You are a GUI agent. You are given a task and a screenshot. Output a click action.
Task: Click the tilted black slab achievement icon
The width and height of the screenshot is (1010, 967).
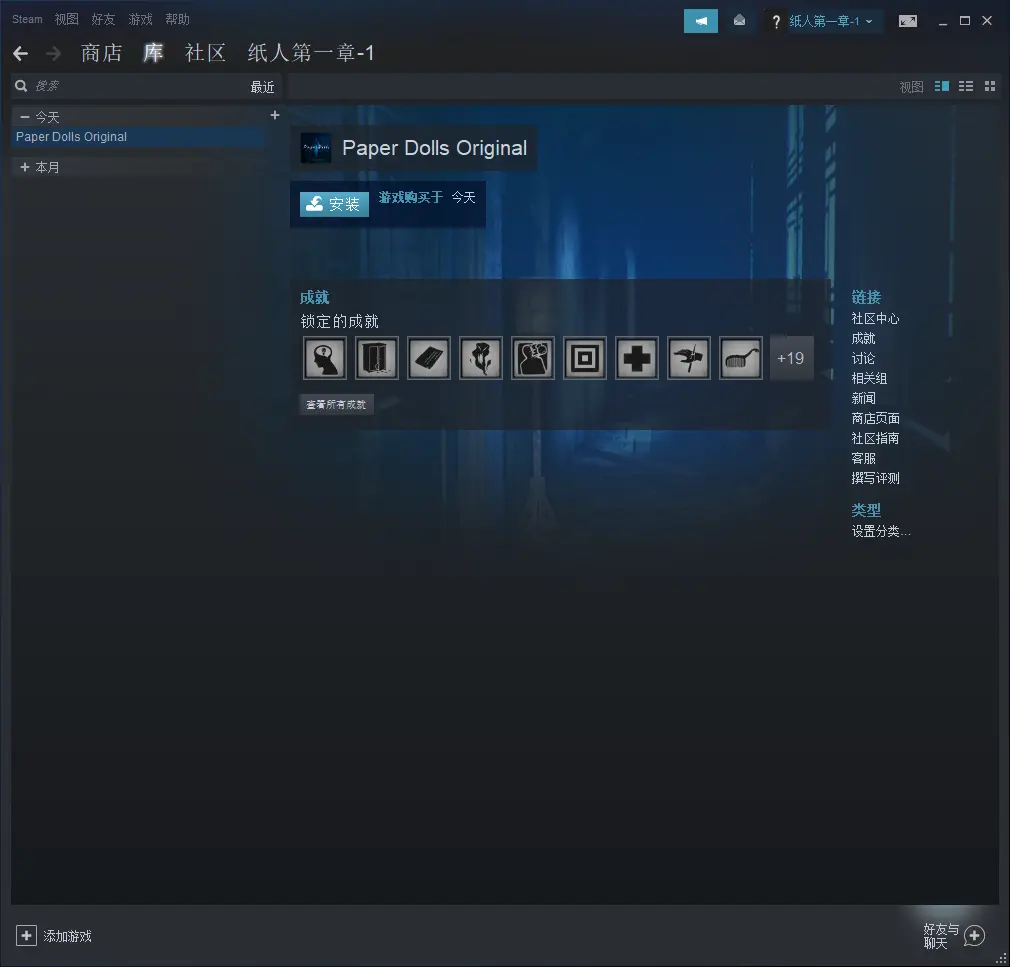(x=429, y=358)
